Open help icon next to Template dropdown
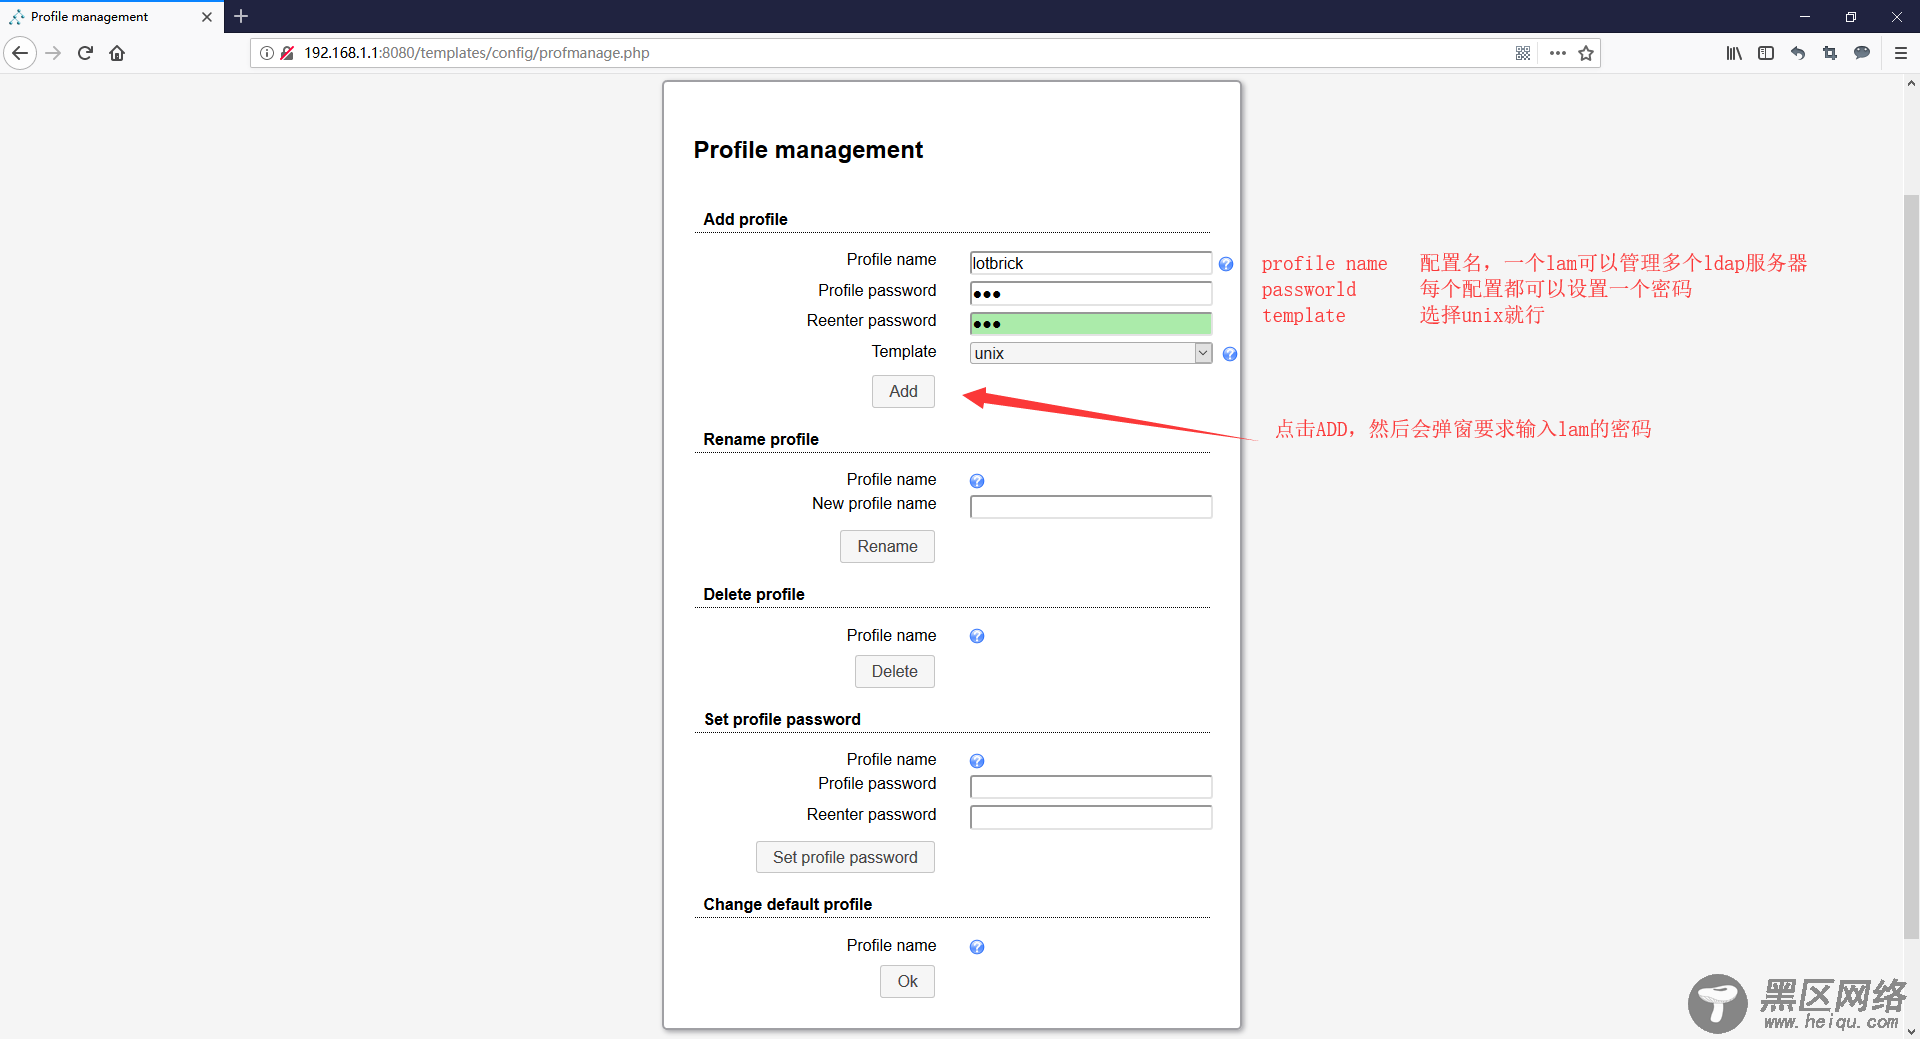The height and width of the screenshot is (1039, 1920). pos(1230,354)
